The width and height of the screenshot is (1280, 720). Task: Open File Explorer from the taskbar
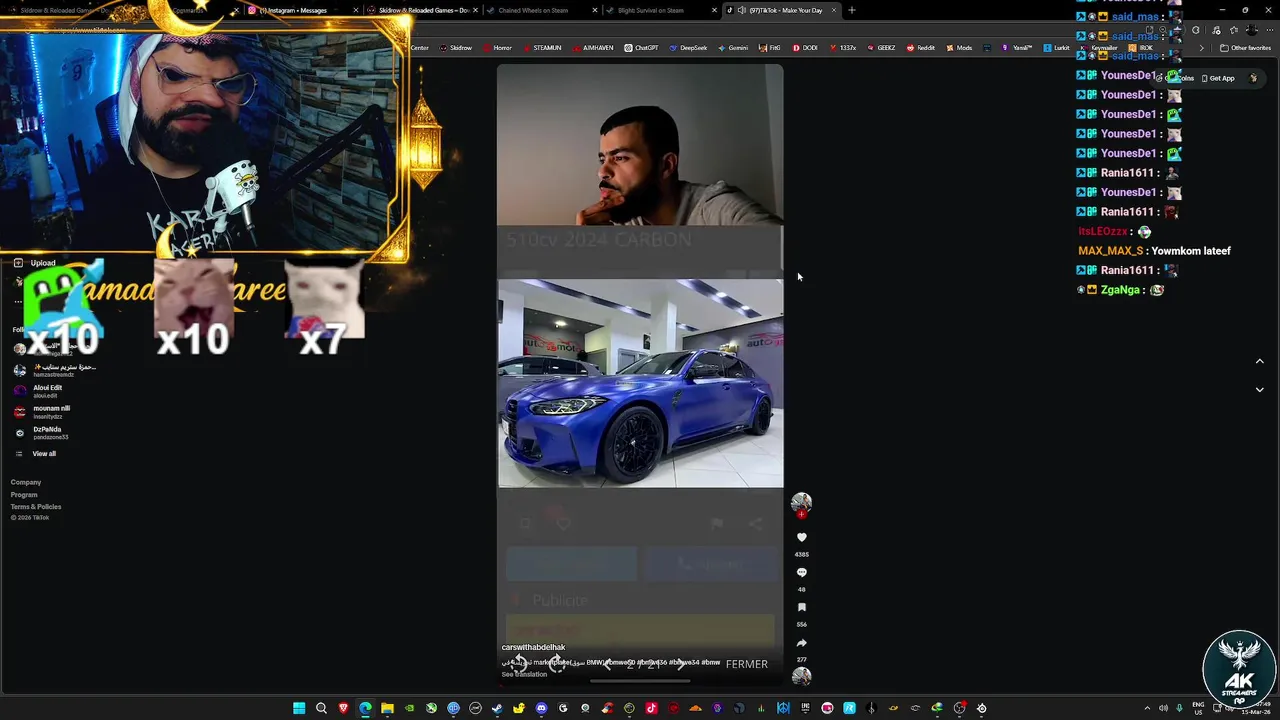387,708
